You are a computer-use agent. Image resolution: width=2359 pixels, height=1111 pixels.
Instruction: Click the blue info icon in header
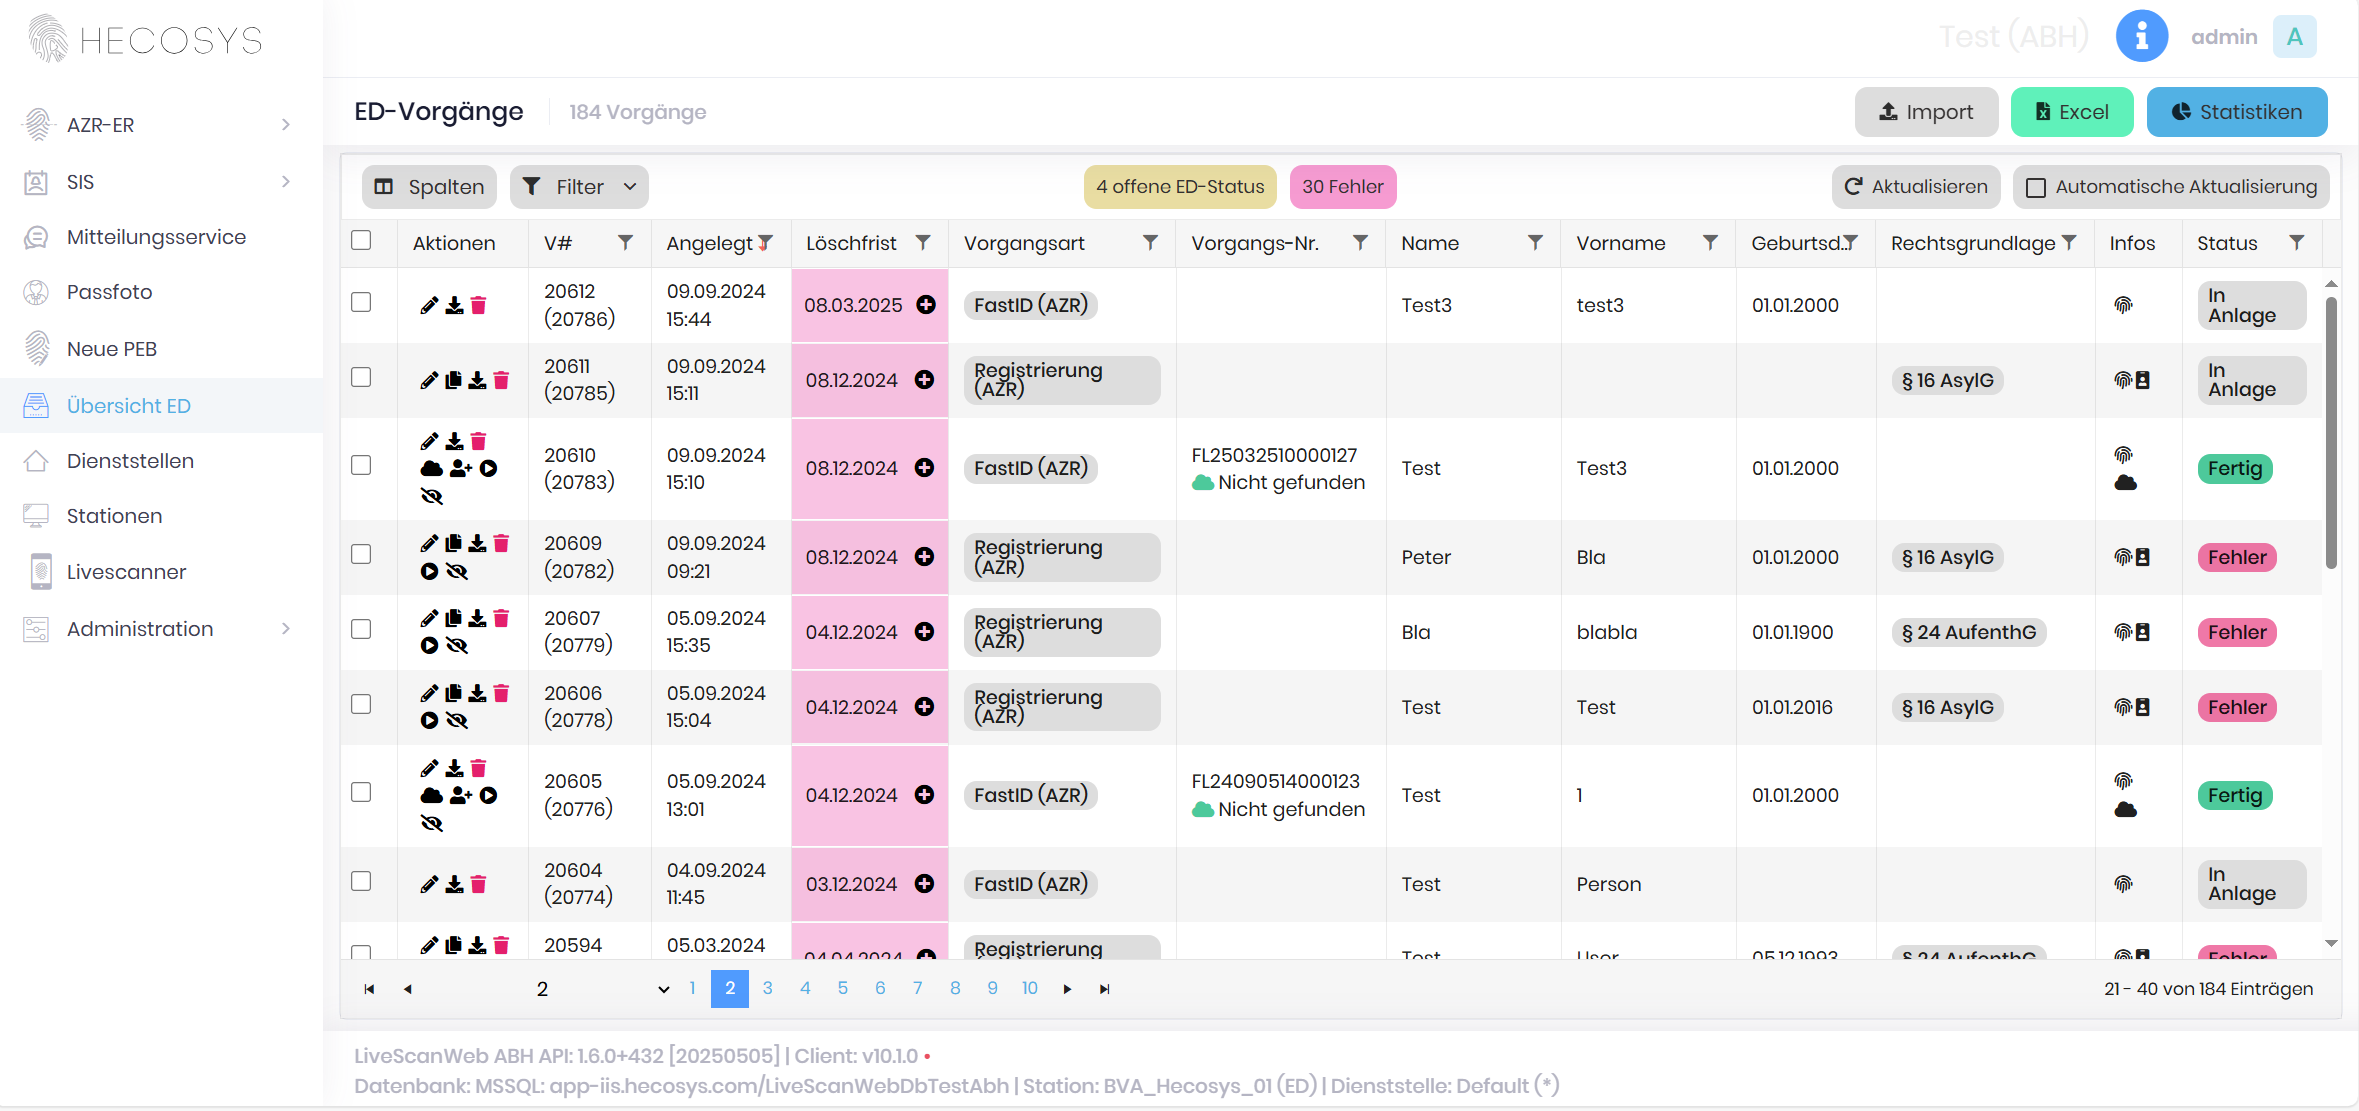point(2141,37)
